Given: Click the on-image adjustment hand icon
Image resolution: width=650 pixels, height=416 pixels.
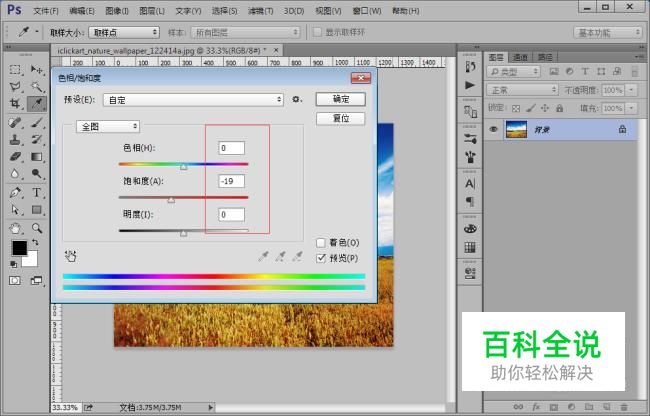Looking at the screenshot, I should 70,256.
